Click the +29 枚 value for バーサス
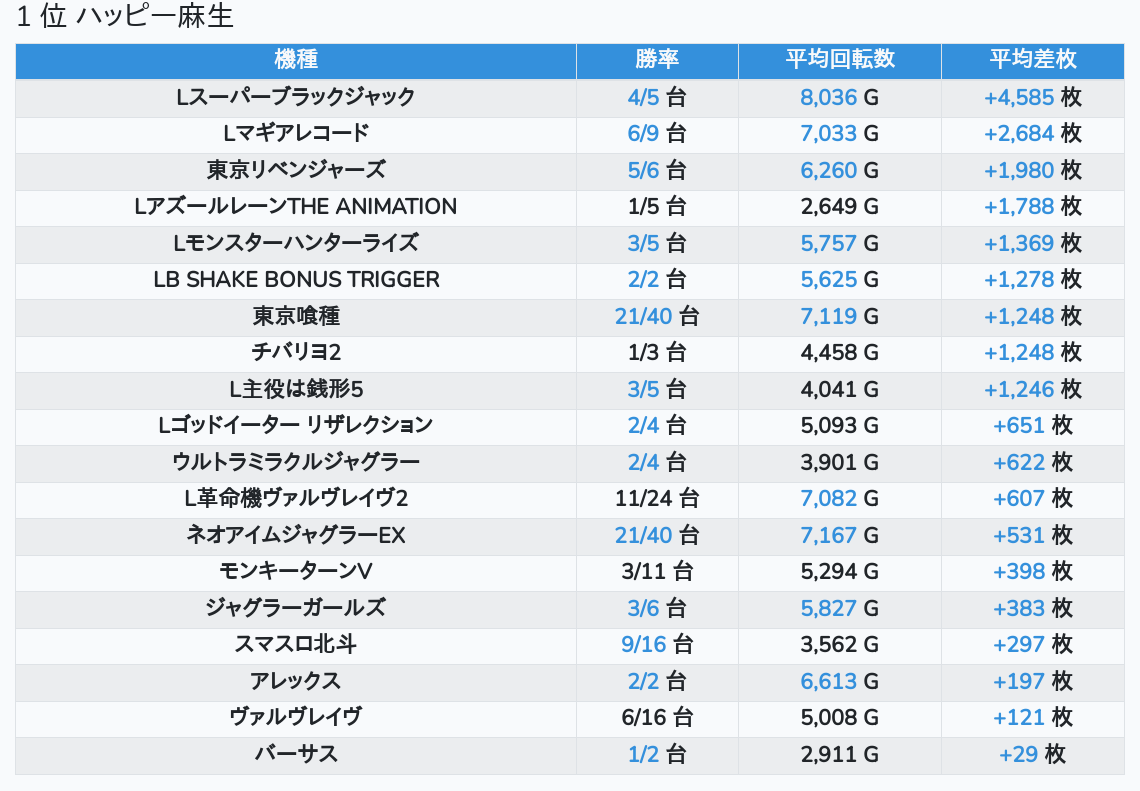 coord(1032,754)
